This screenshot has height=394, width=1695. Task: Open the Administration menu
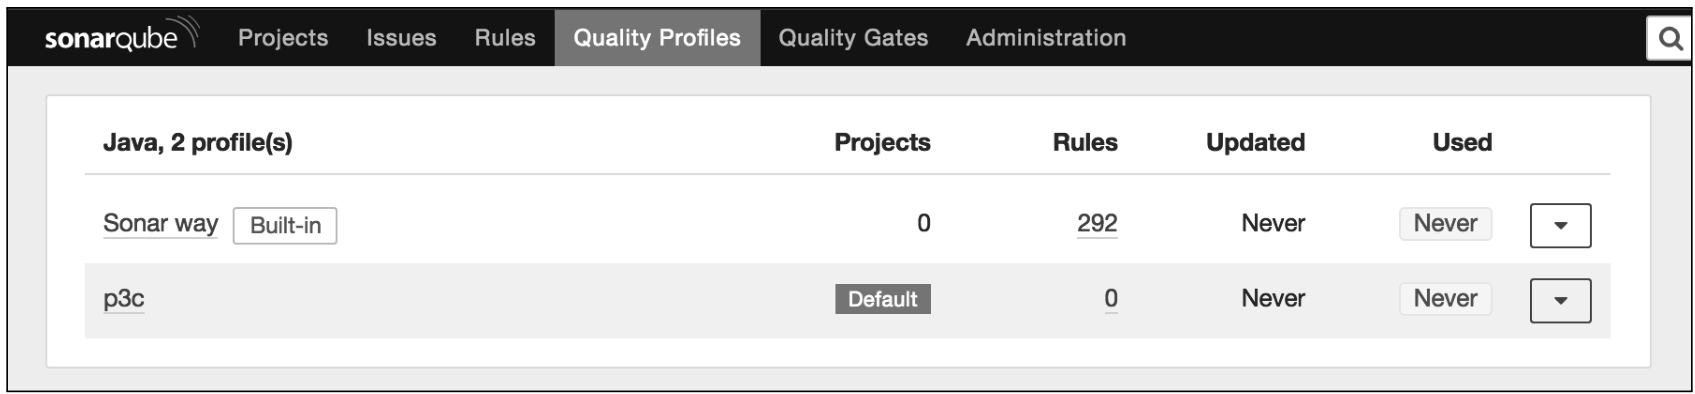click(x=1046, y=38)
